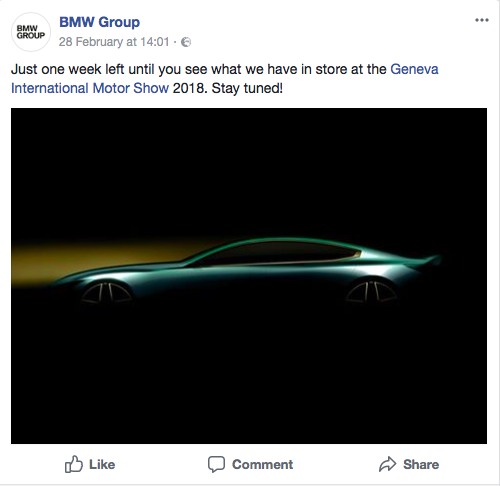Click the car's rear wheel in the photo
This screenshot has height=486, width=500.
pyautogui.click(x=371, y=292)
